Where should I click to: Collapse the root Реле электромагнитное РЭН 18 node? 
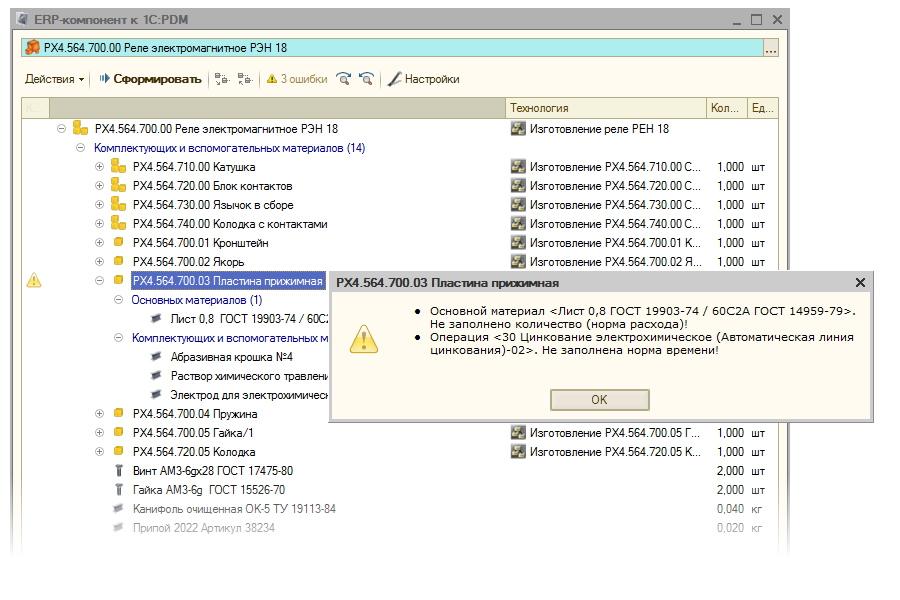[x=61, y=129]
